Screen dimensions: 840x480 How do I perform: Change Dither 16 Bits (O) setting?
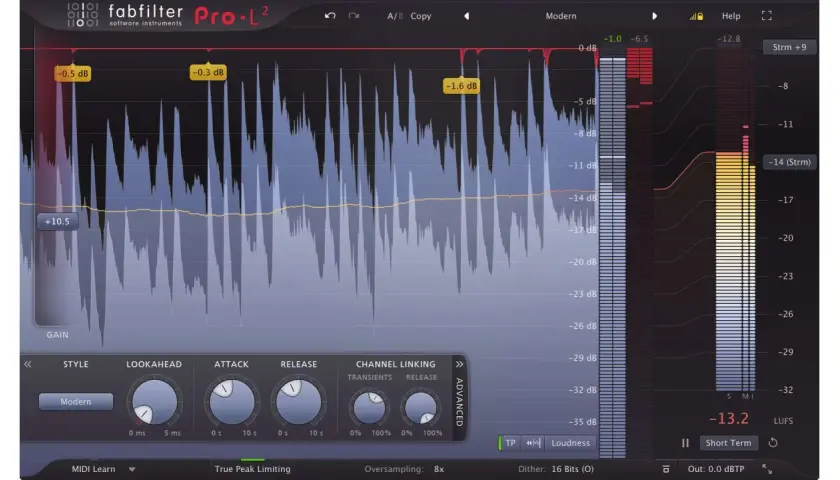pyautogui.click(x=572, y=469)
